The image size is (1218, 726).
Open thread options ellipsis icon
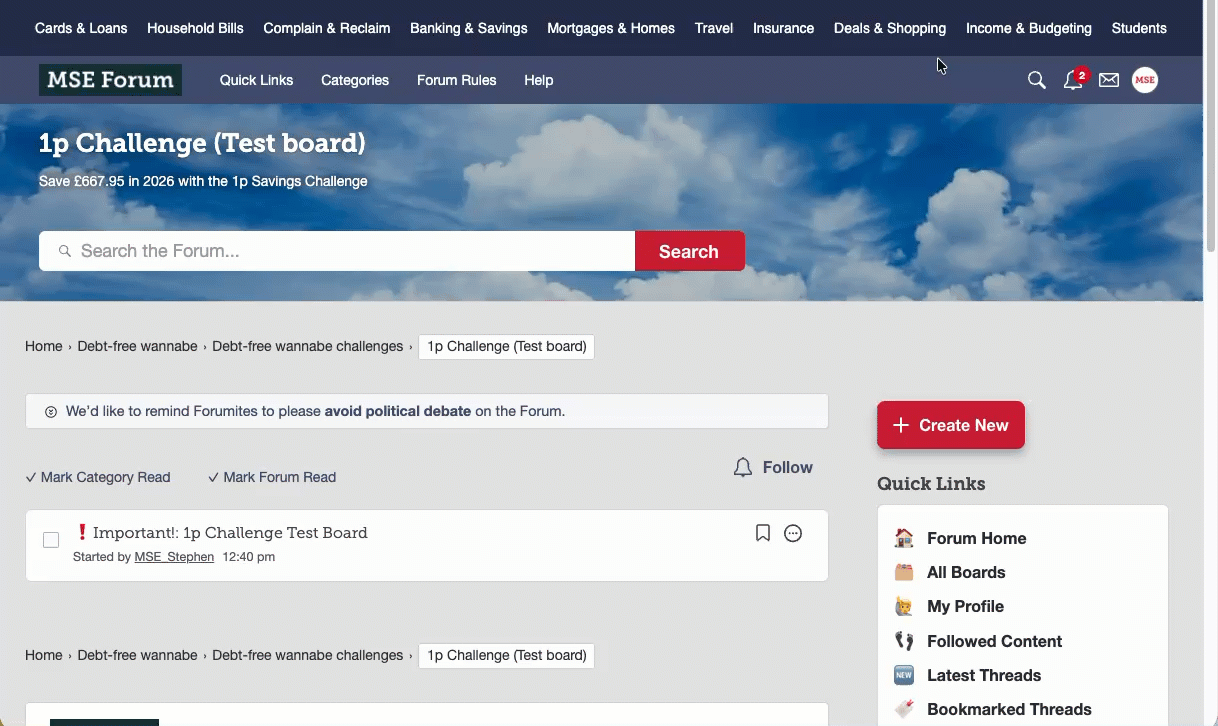[793, 533]
